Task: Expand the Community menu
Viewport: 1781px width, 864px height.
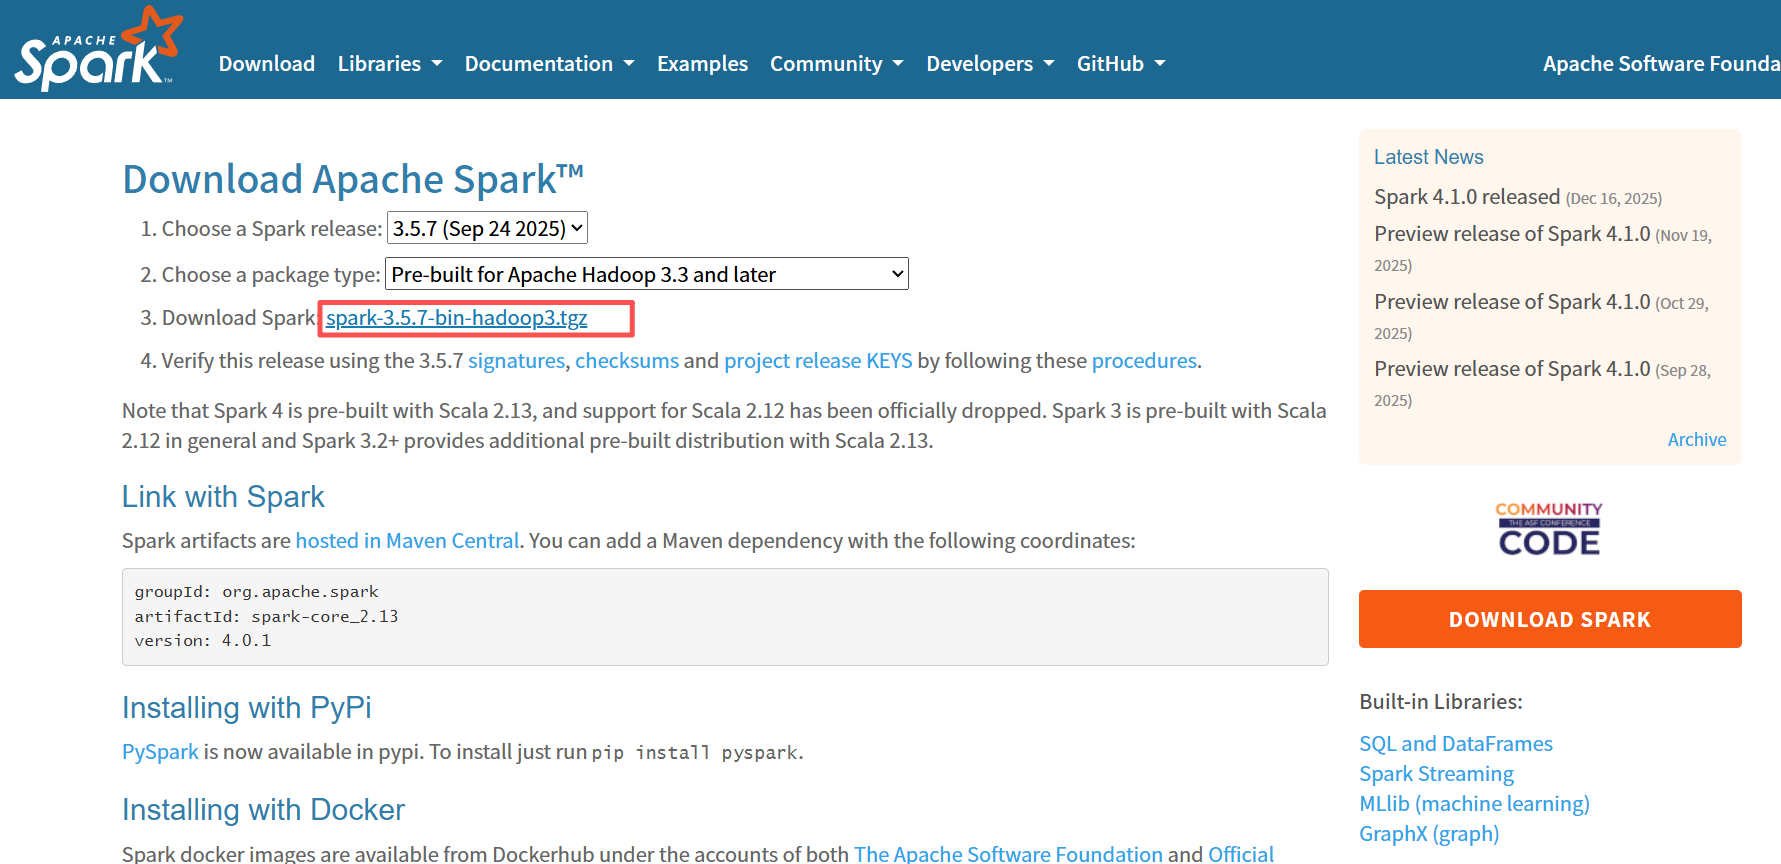Action: point(837,64)
